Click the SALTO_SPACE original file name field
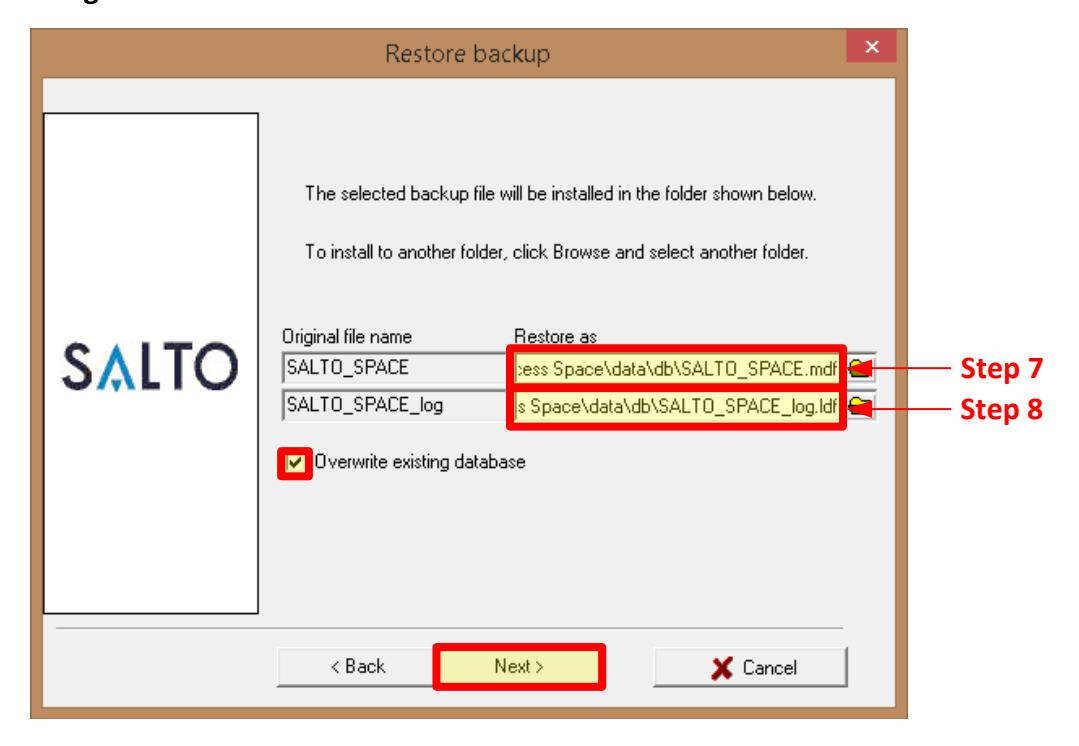Viewport: 1079px width, 746px height. click(394, 367)
